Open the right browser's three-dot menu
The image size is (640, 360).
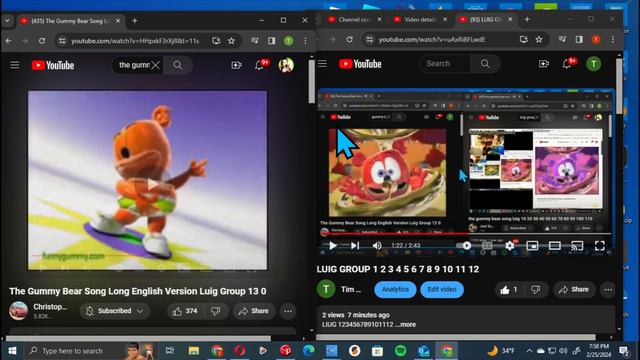[613, 39]
